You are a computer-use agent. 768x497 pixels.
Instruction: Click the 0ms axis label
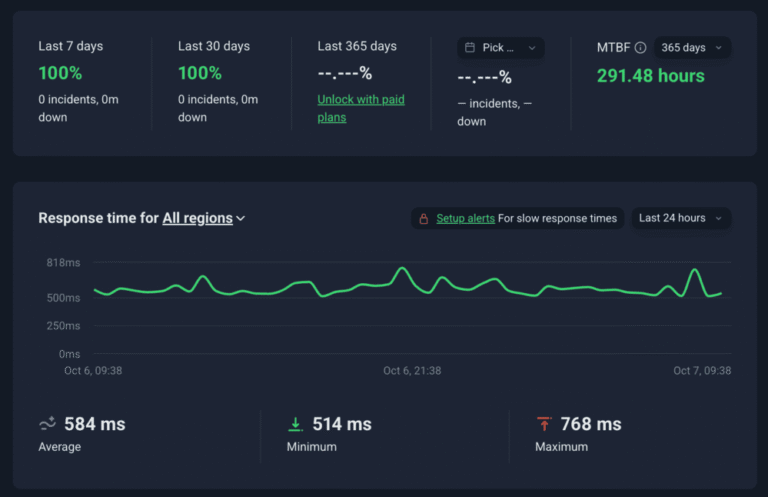tap(69, 354)
